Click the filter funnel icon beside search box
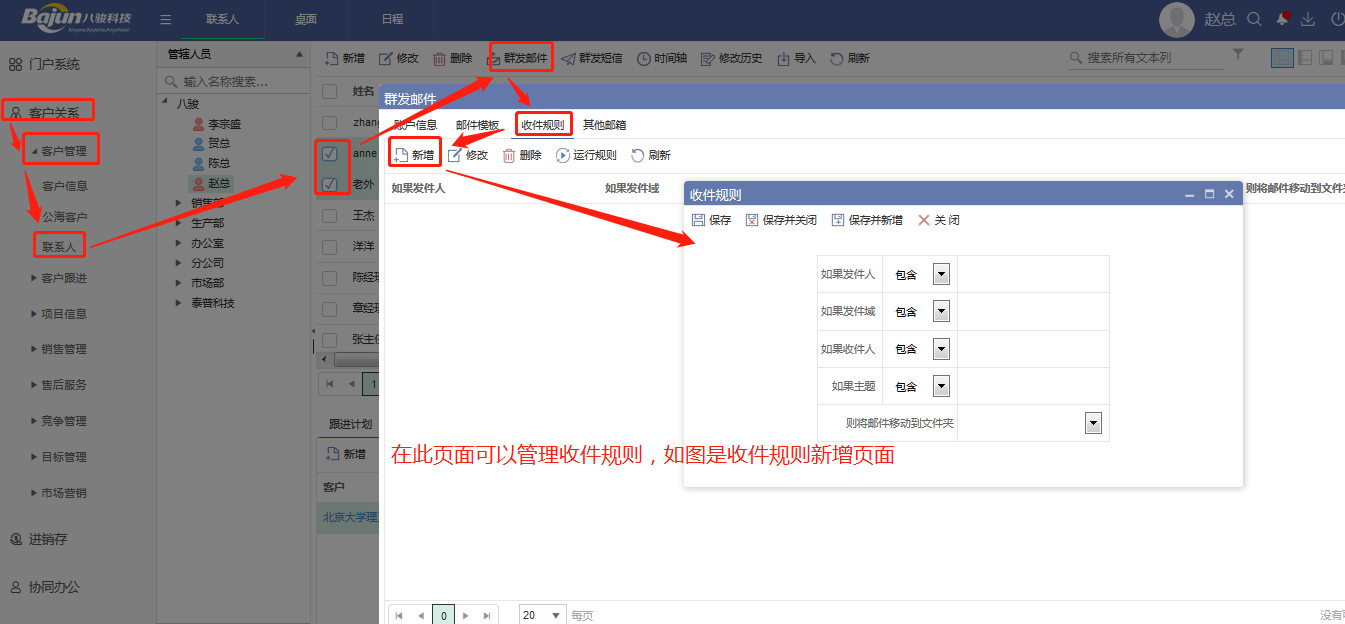This screenshot has height=624, width=1345. pos(1238,55)
